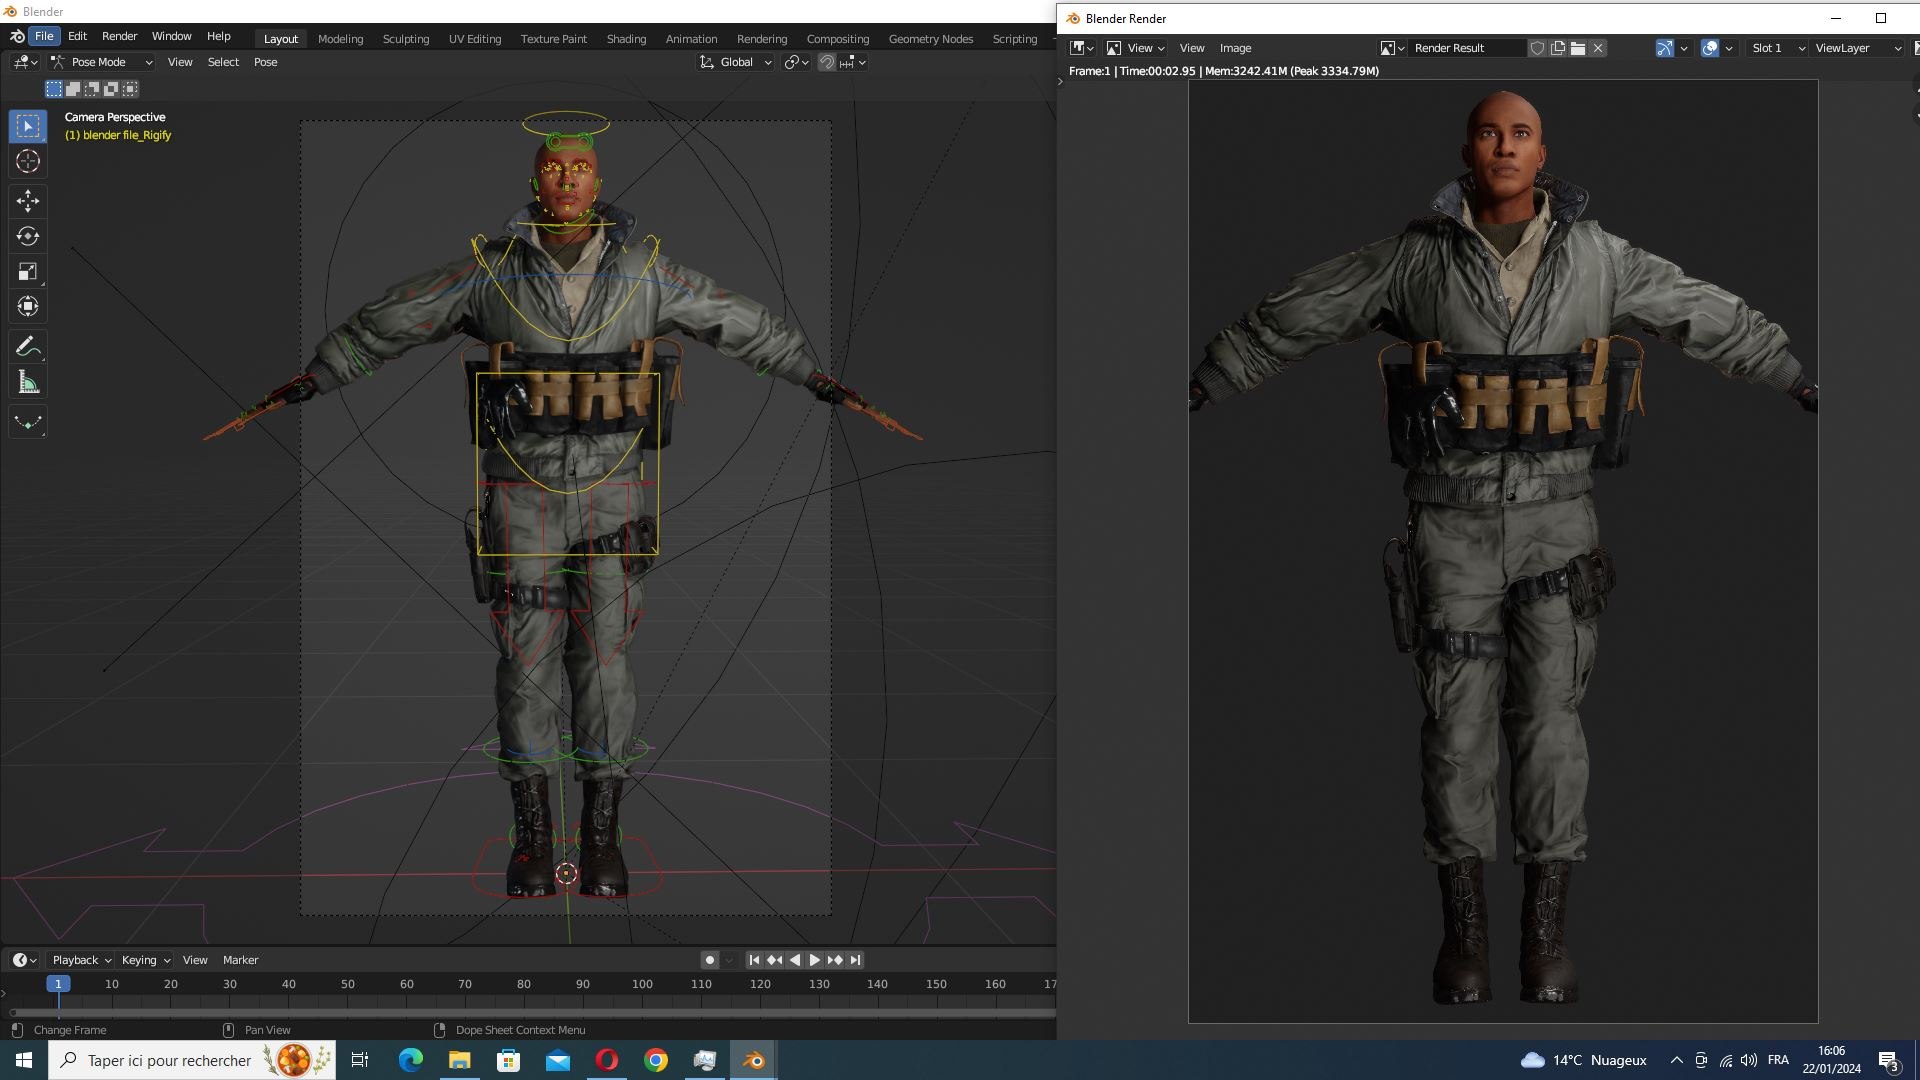This screenshot has width=1920, height=1080.
Task: Open the Windows Start menu
Action: pos(24,1060)
